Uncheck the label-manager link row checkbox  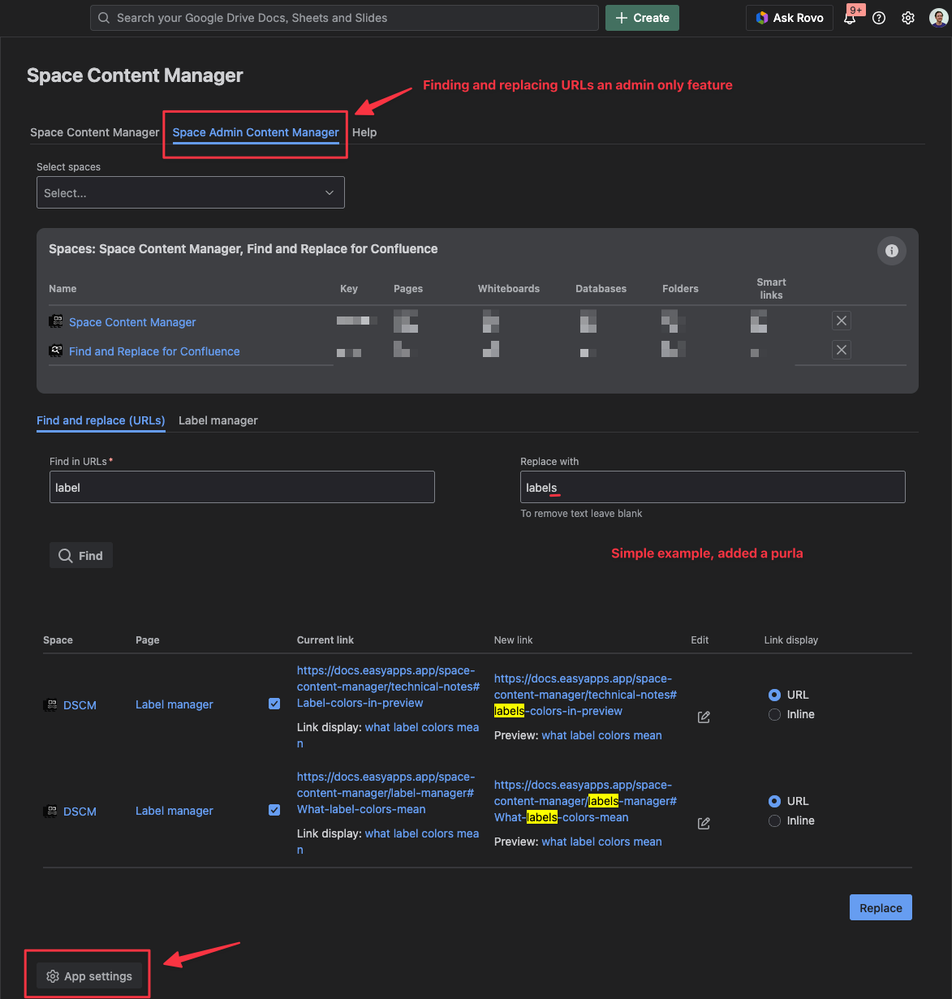click(x=274, y=810)
